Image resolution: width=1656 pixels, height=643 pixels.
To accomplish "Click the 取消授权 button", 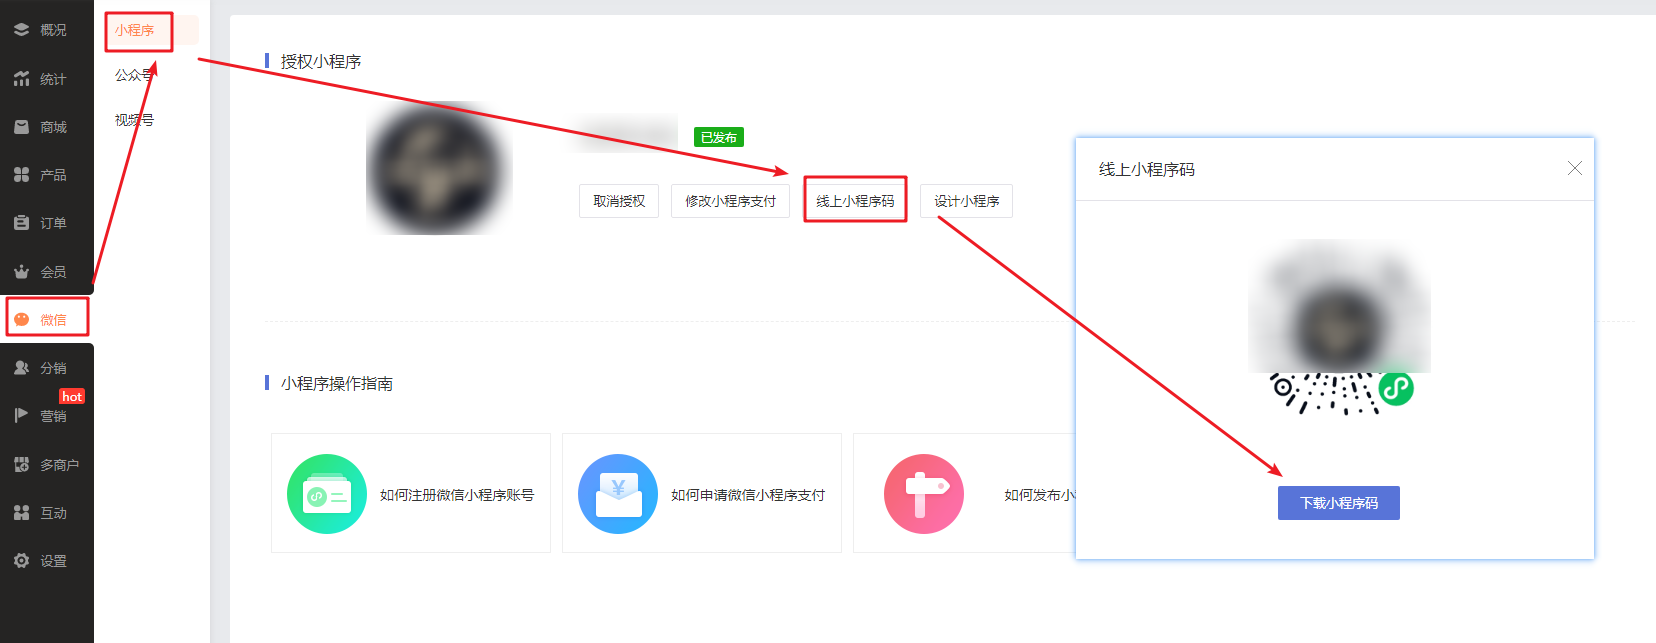I will [619, 201].
